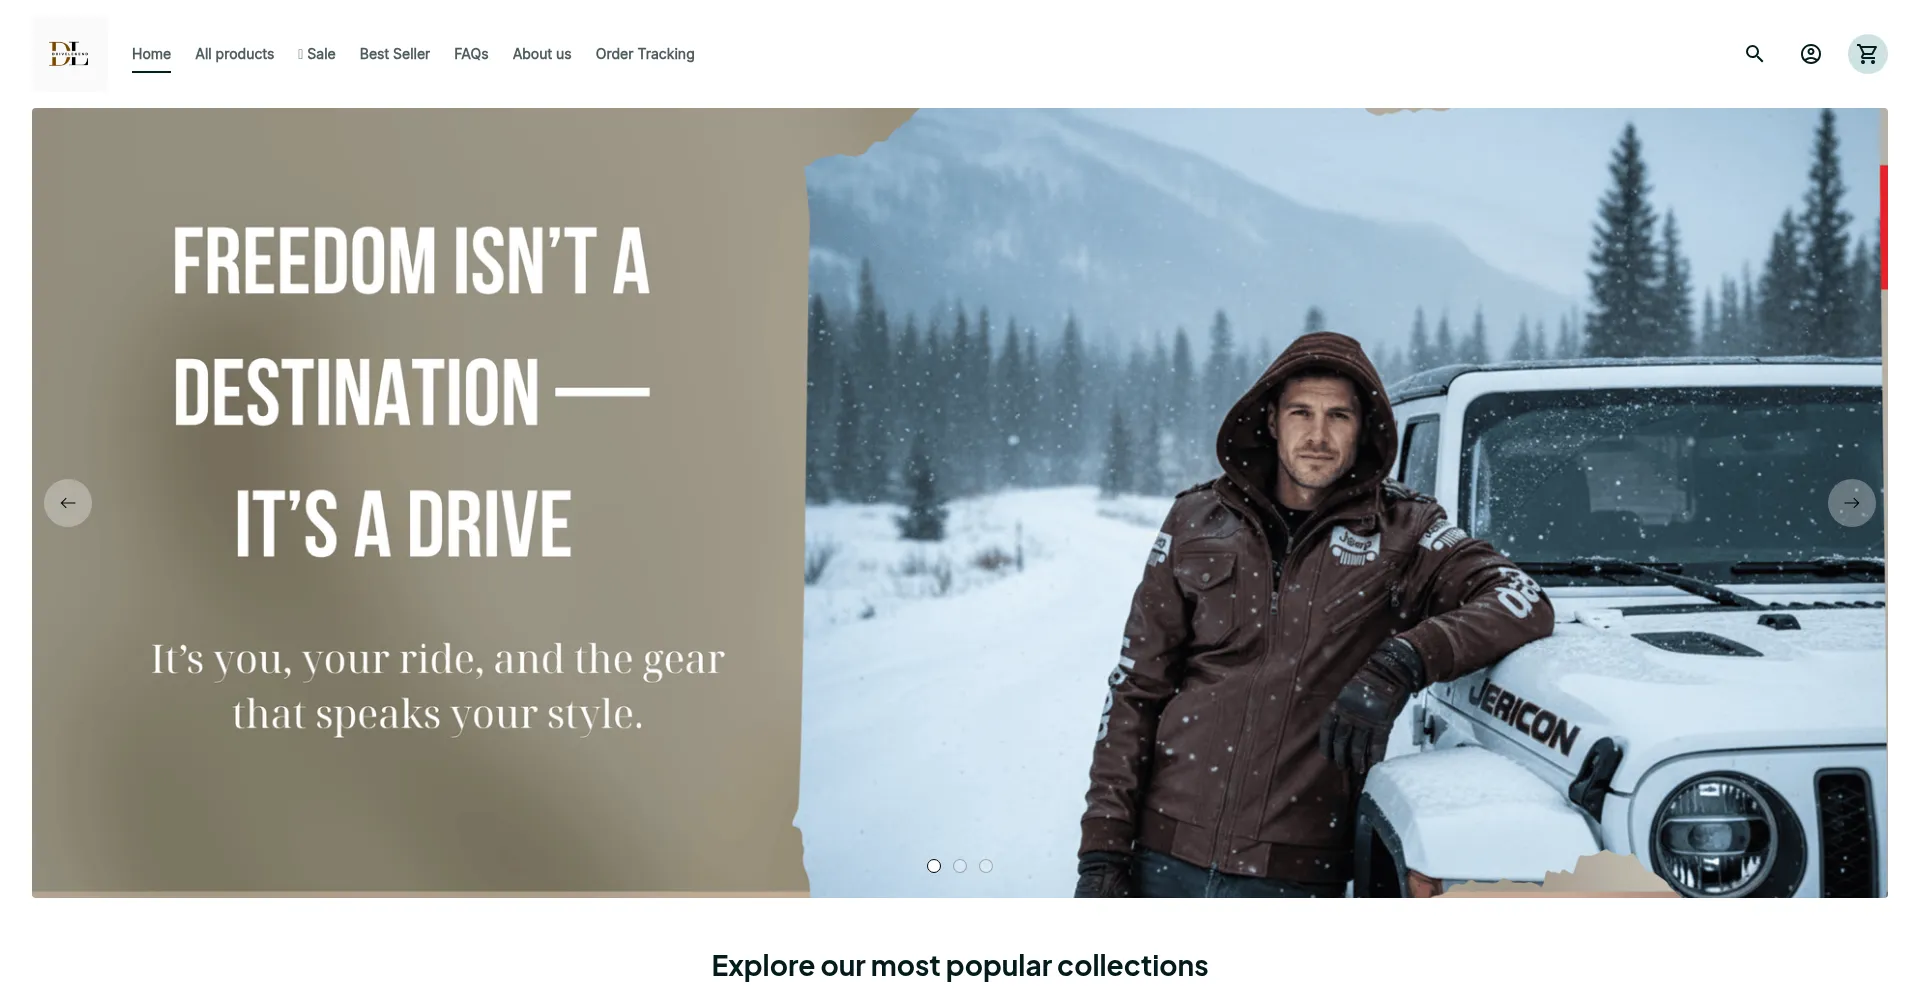Image resolution: width=1920 pixels, height=993 pixels.
Task: Open the search magnifier icon
Action: [1754, 54]
